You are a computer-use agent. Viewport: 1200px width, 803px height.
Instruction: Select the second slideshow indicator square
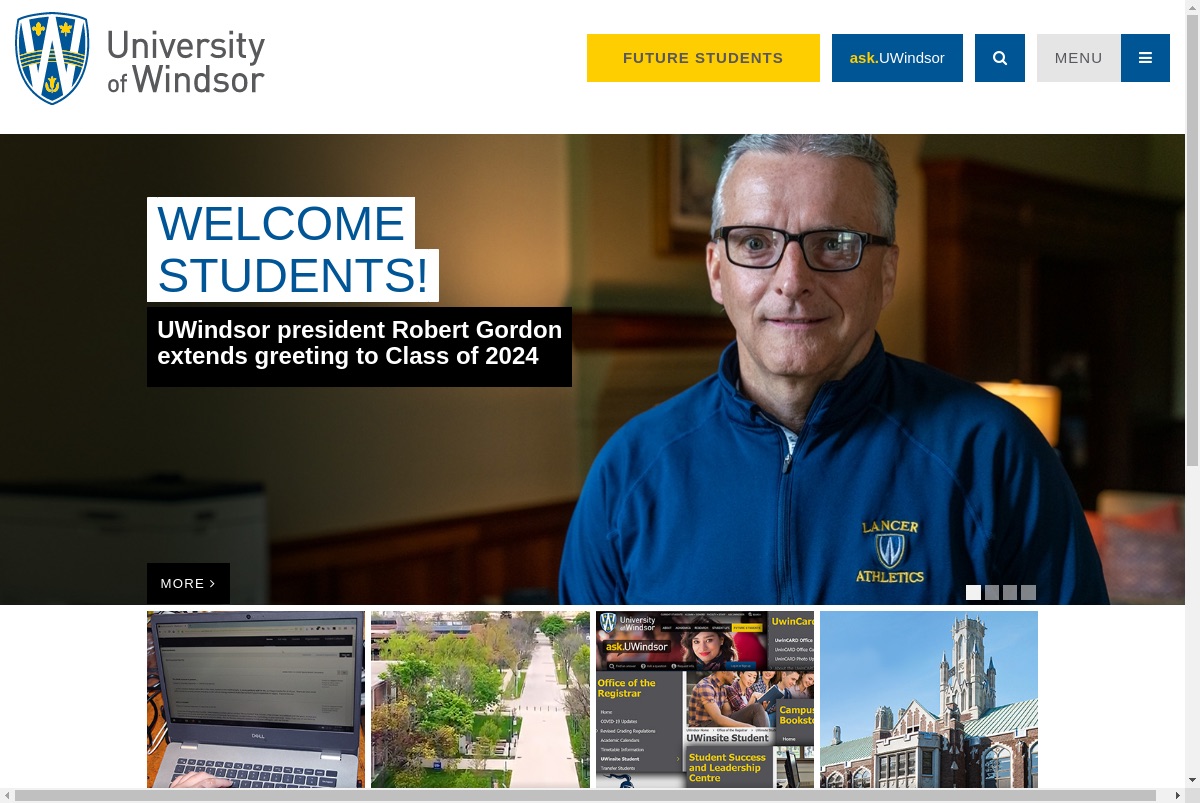point(992,592)
